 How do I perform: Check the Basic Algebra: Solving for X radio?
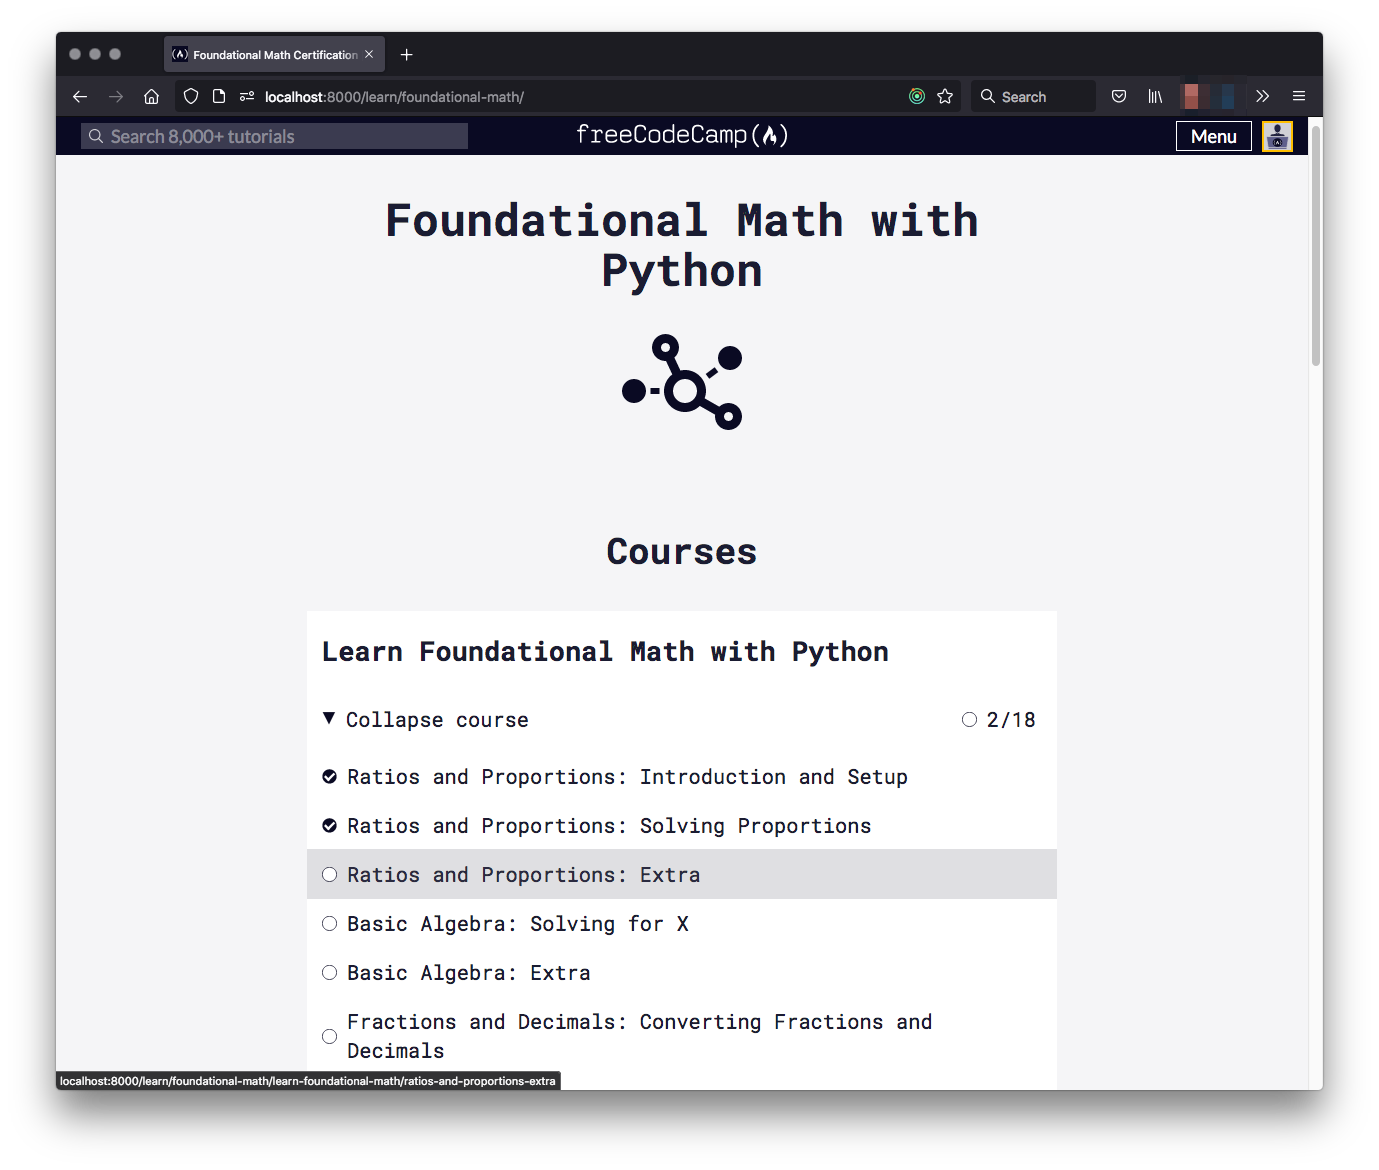click(x=329, y=923)
